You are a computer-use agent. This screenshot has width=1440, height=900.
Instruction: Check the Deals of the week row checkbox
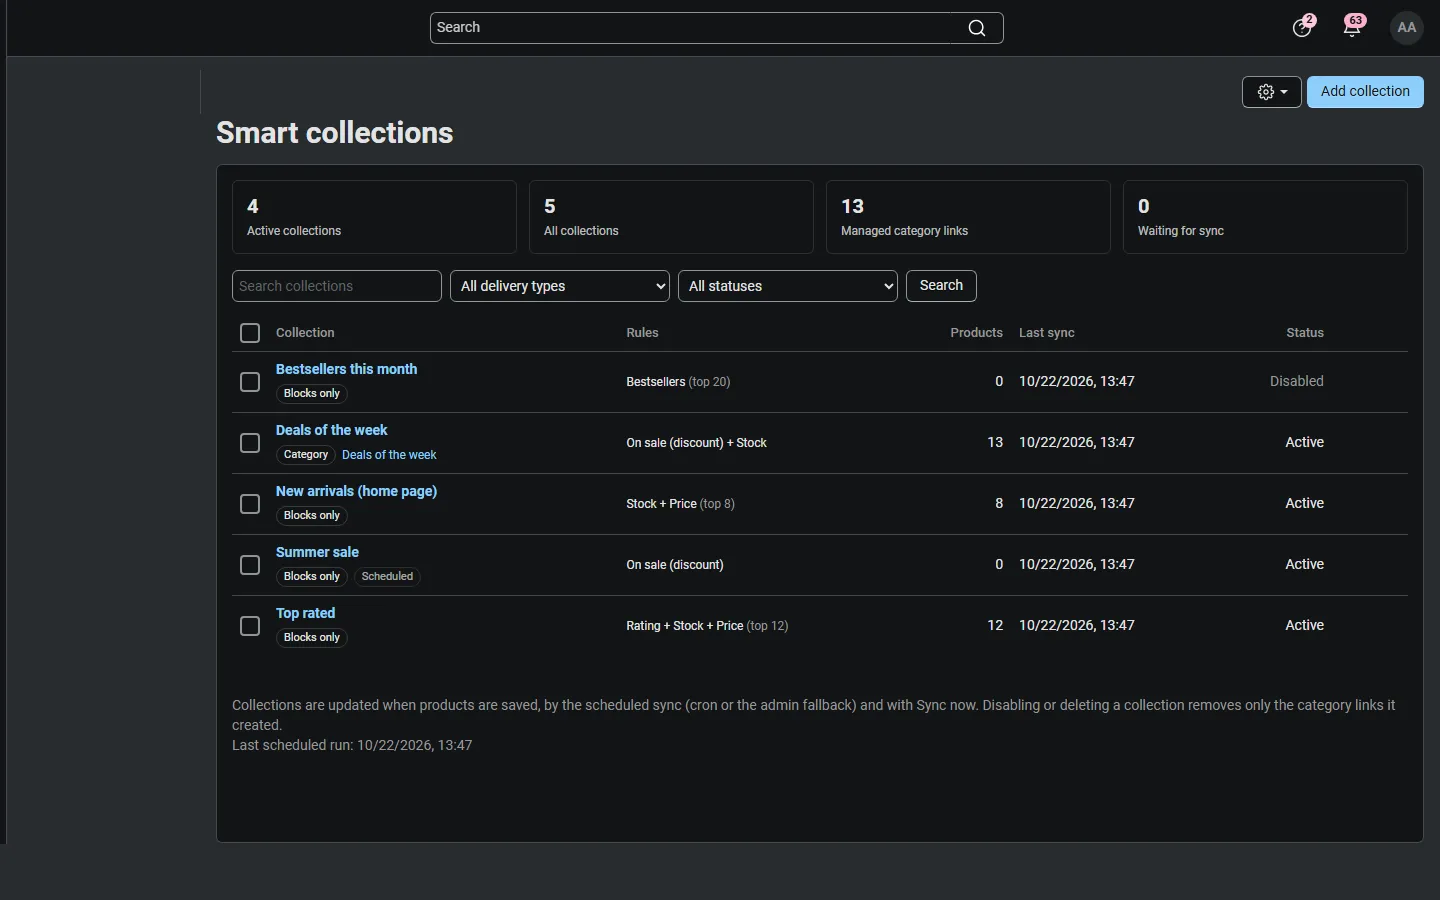250,443
